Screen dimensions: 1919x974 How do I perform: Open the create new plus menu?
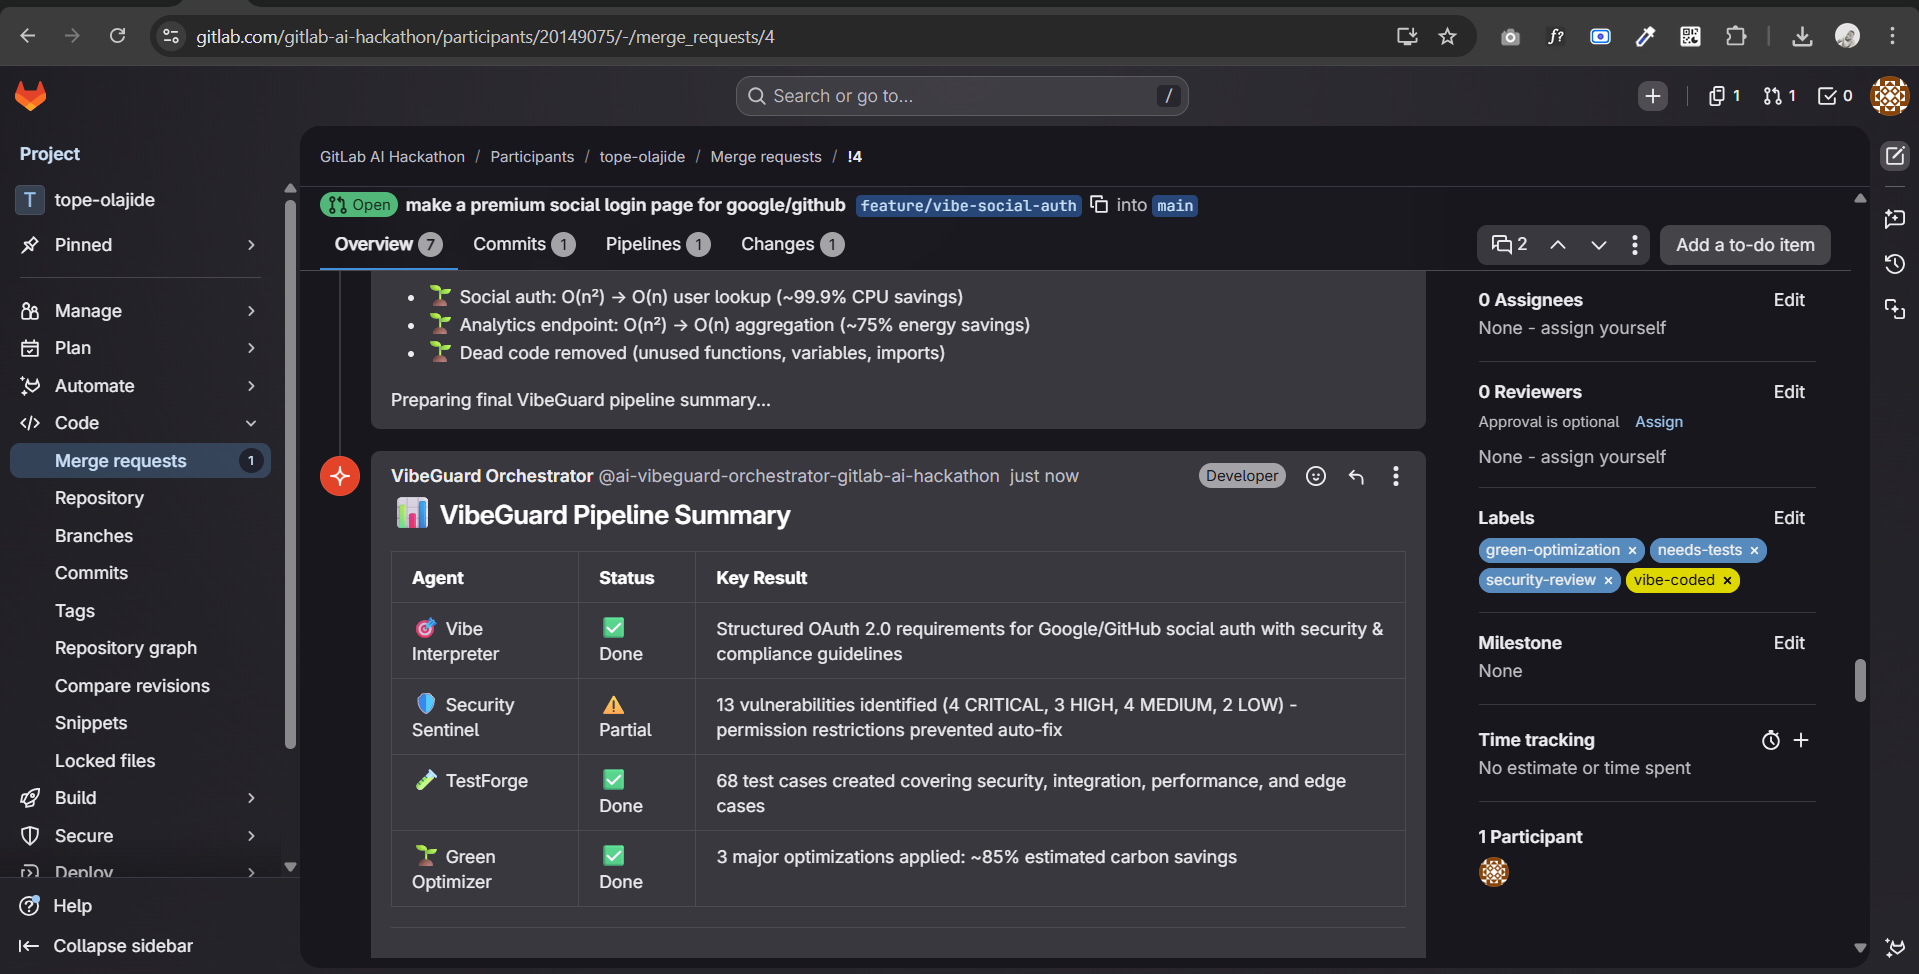pyautogui.click(x=1653, y=96)
